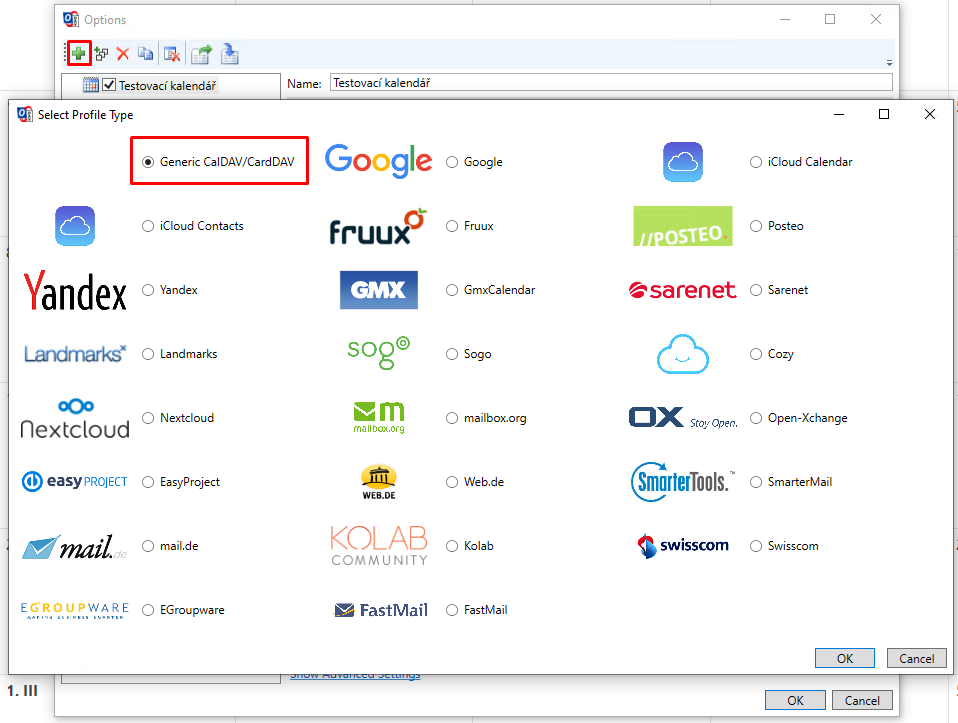Click the iCloud Contacts cloud logo
The height and width of the screenshot is (723, 958).
[x=75, y=226]
